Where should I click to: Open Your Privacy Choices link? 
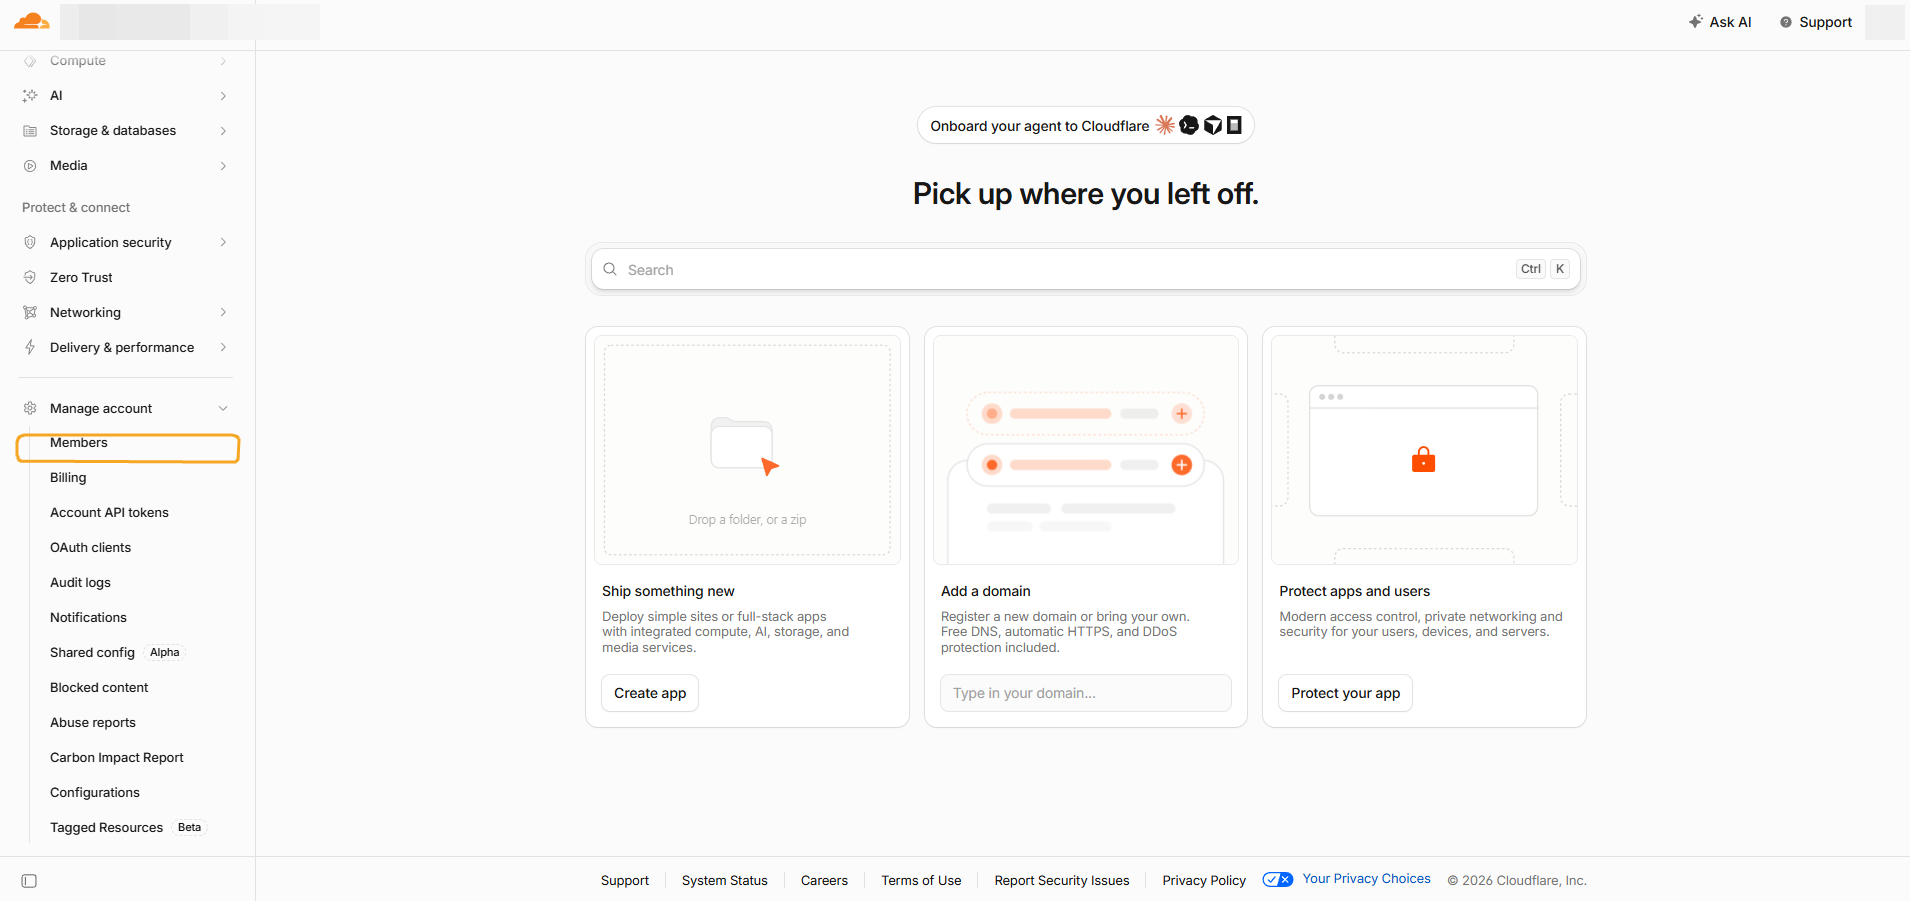point(1366,879)
